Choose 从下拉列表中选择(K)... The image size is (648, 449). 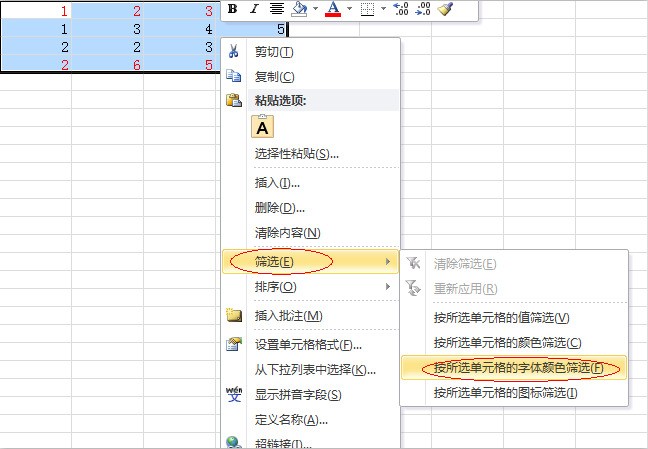tap(310, 369)
